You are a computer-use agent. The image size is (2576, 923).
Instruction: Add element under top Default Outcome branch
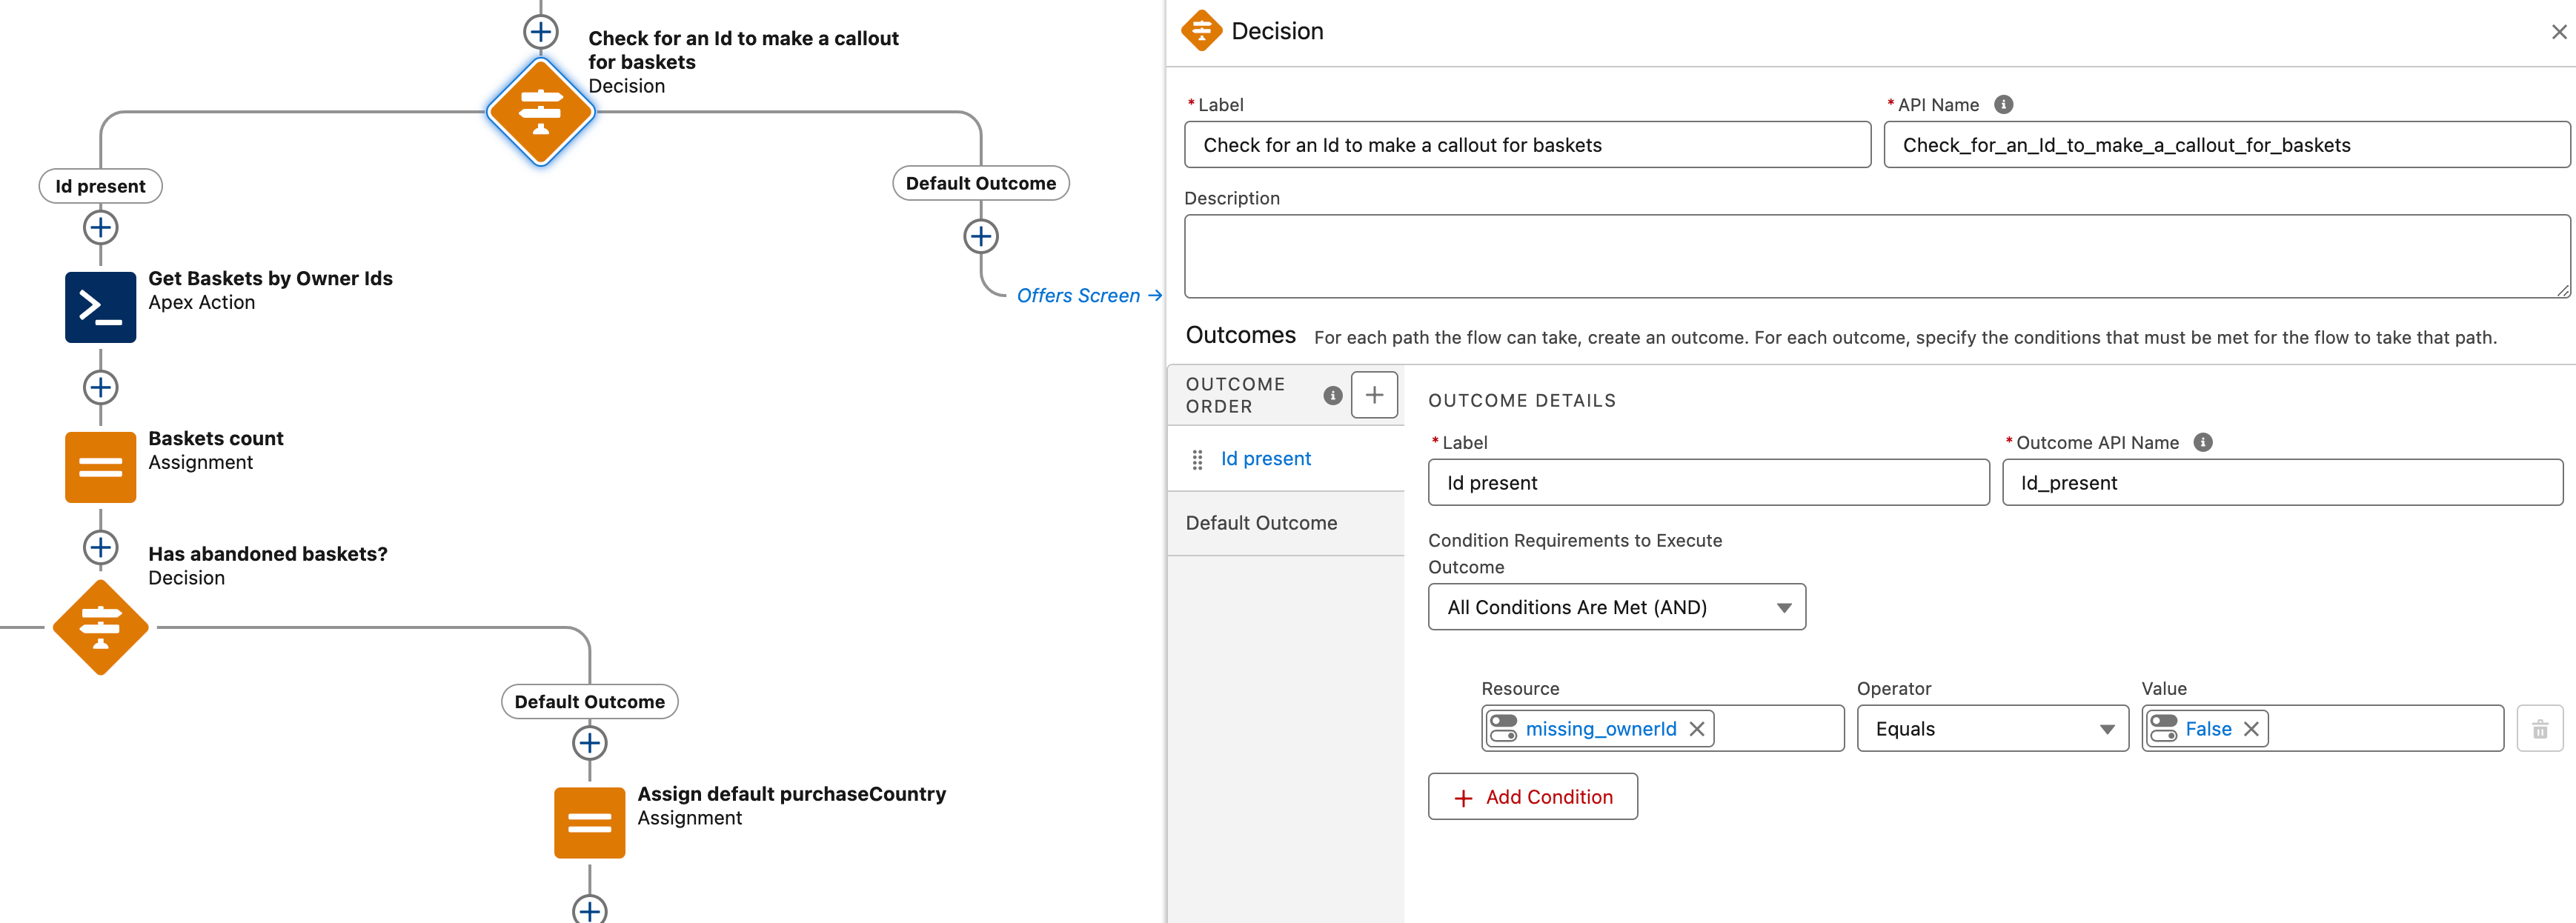(980, 236)
